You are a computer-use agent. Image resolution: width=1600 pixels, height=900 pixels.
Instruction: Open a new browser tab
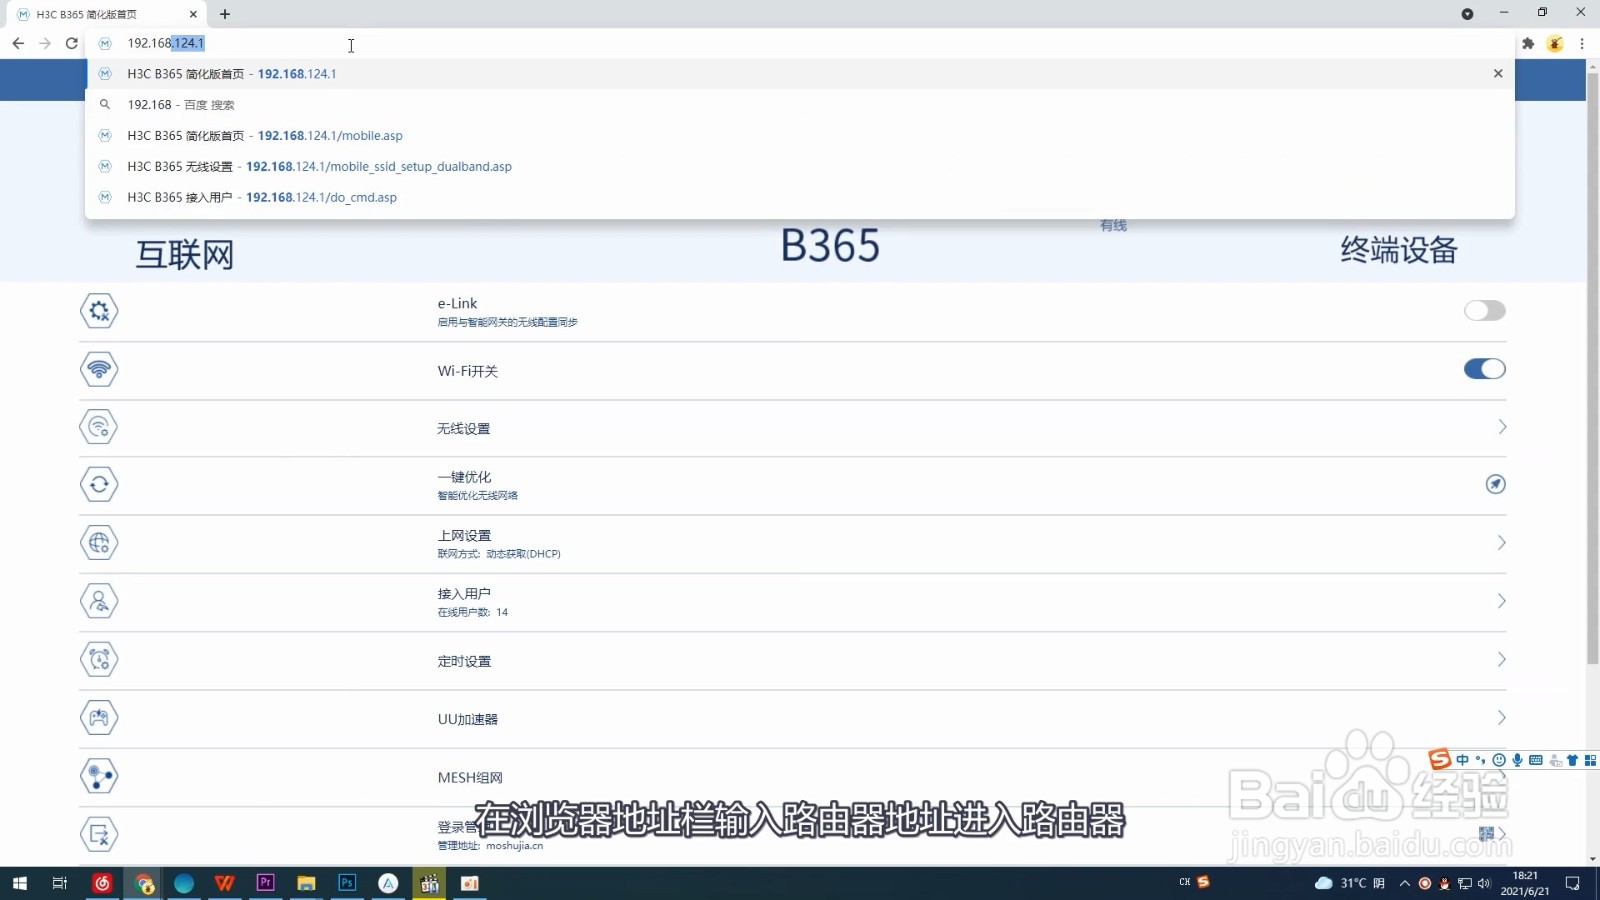point(225,14)
